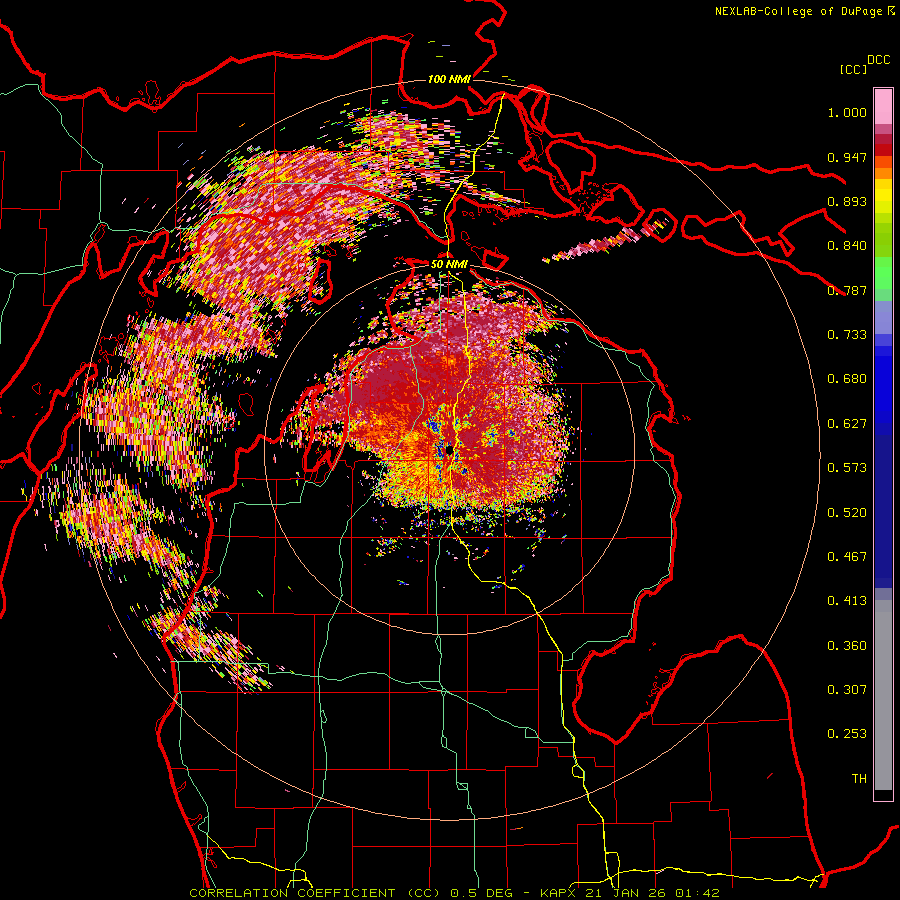The width and height of the screenshot is (900, 900).
Task: Click the 0.413 scale value
Action: 847,601
